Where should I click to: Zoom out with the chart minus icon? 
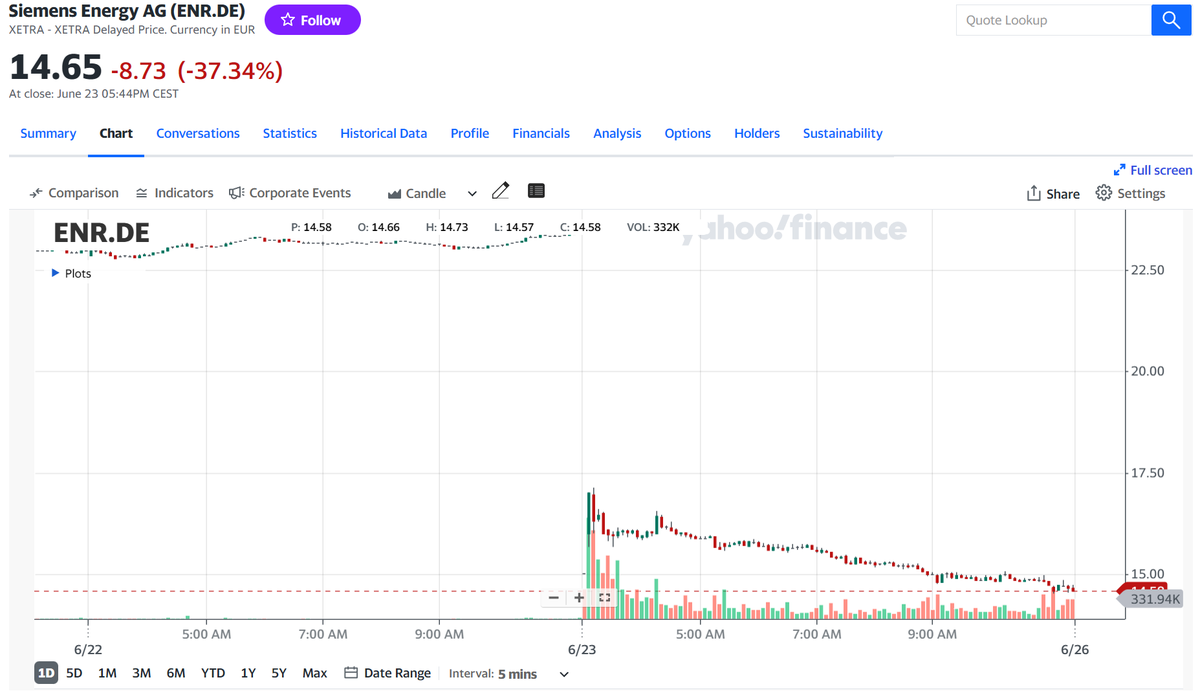554,598
